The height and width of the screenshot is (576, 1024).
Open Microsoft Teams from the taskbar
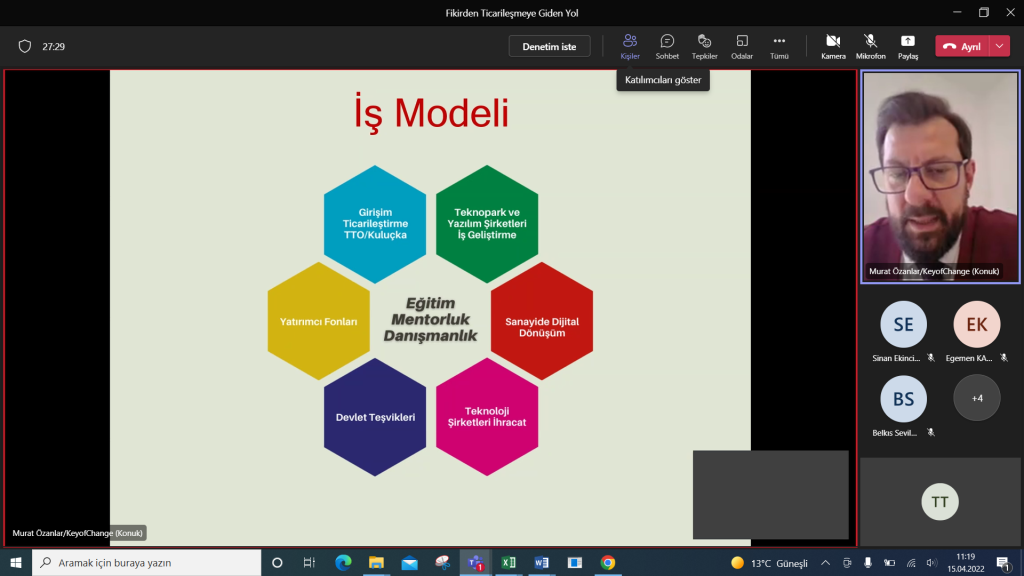click(x=475, y=563)
